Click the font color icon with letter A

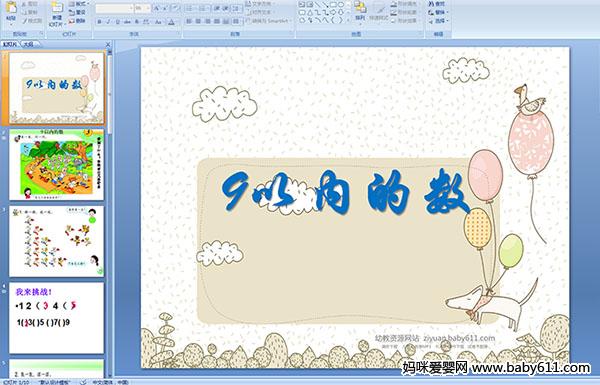[171, 22]
